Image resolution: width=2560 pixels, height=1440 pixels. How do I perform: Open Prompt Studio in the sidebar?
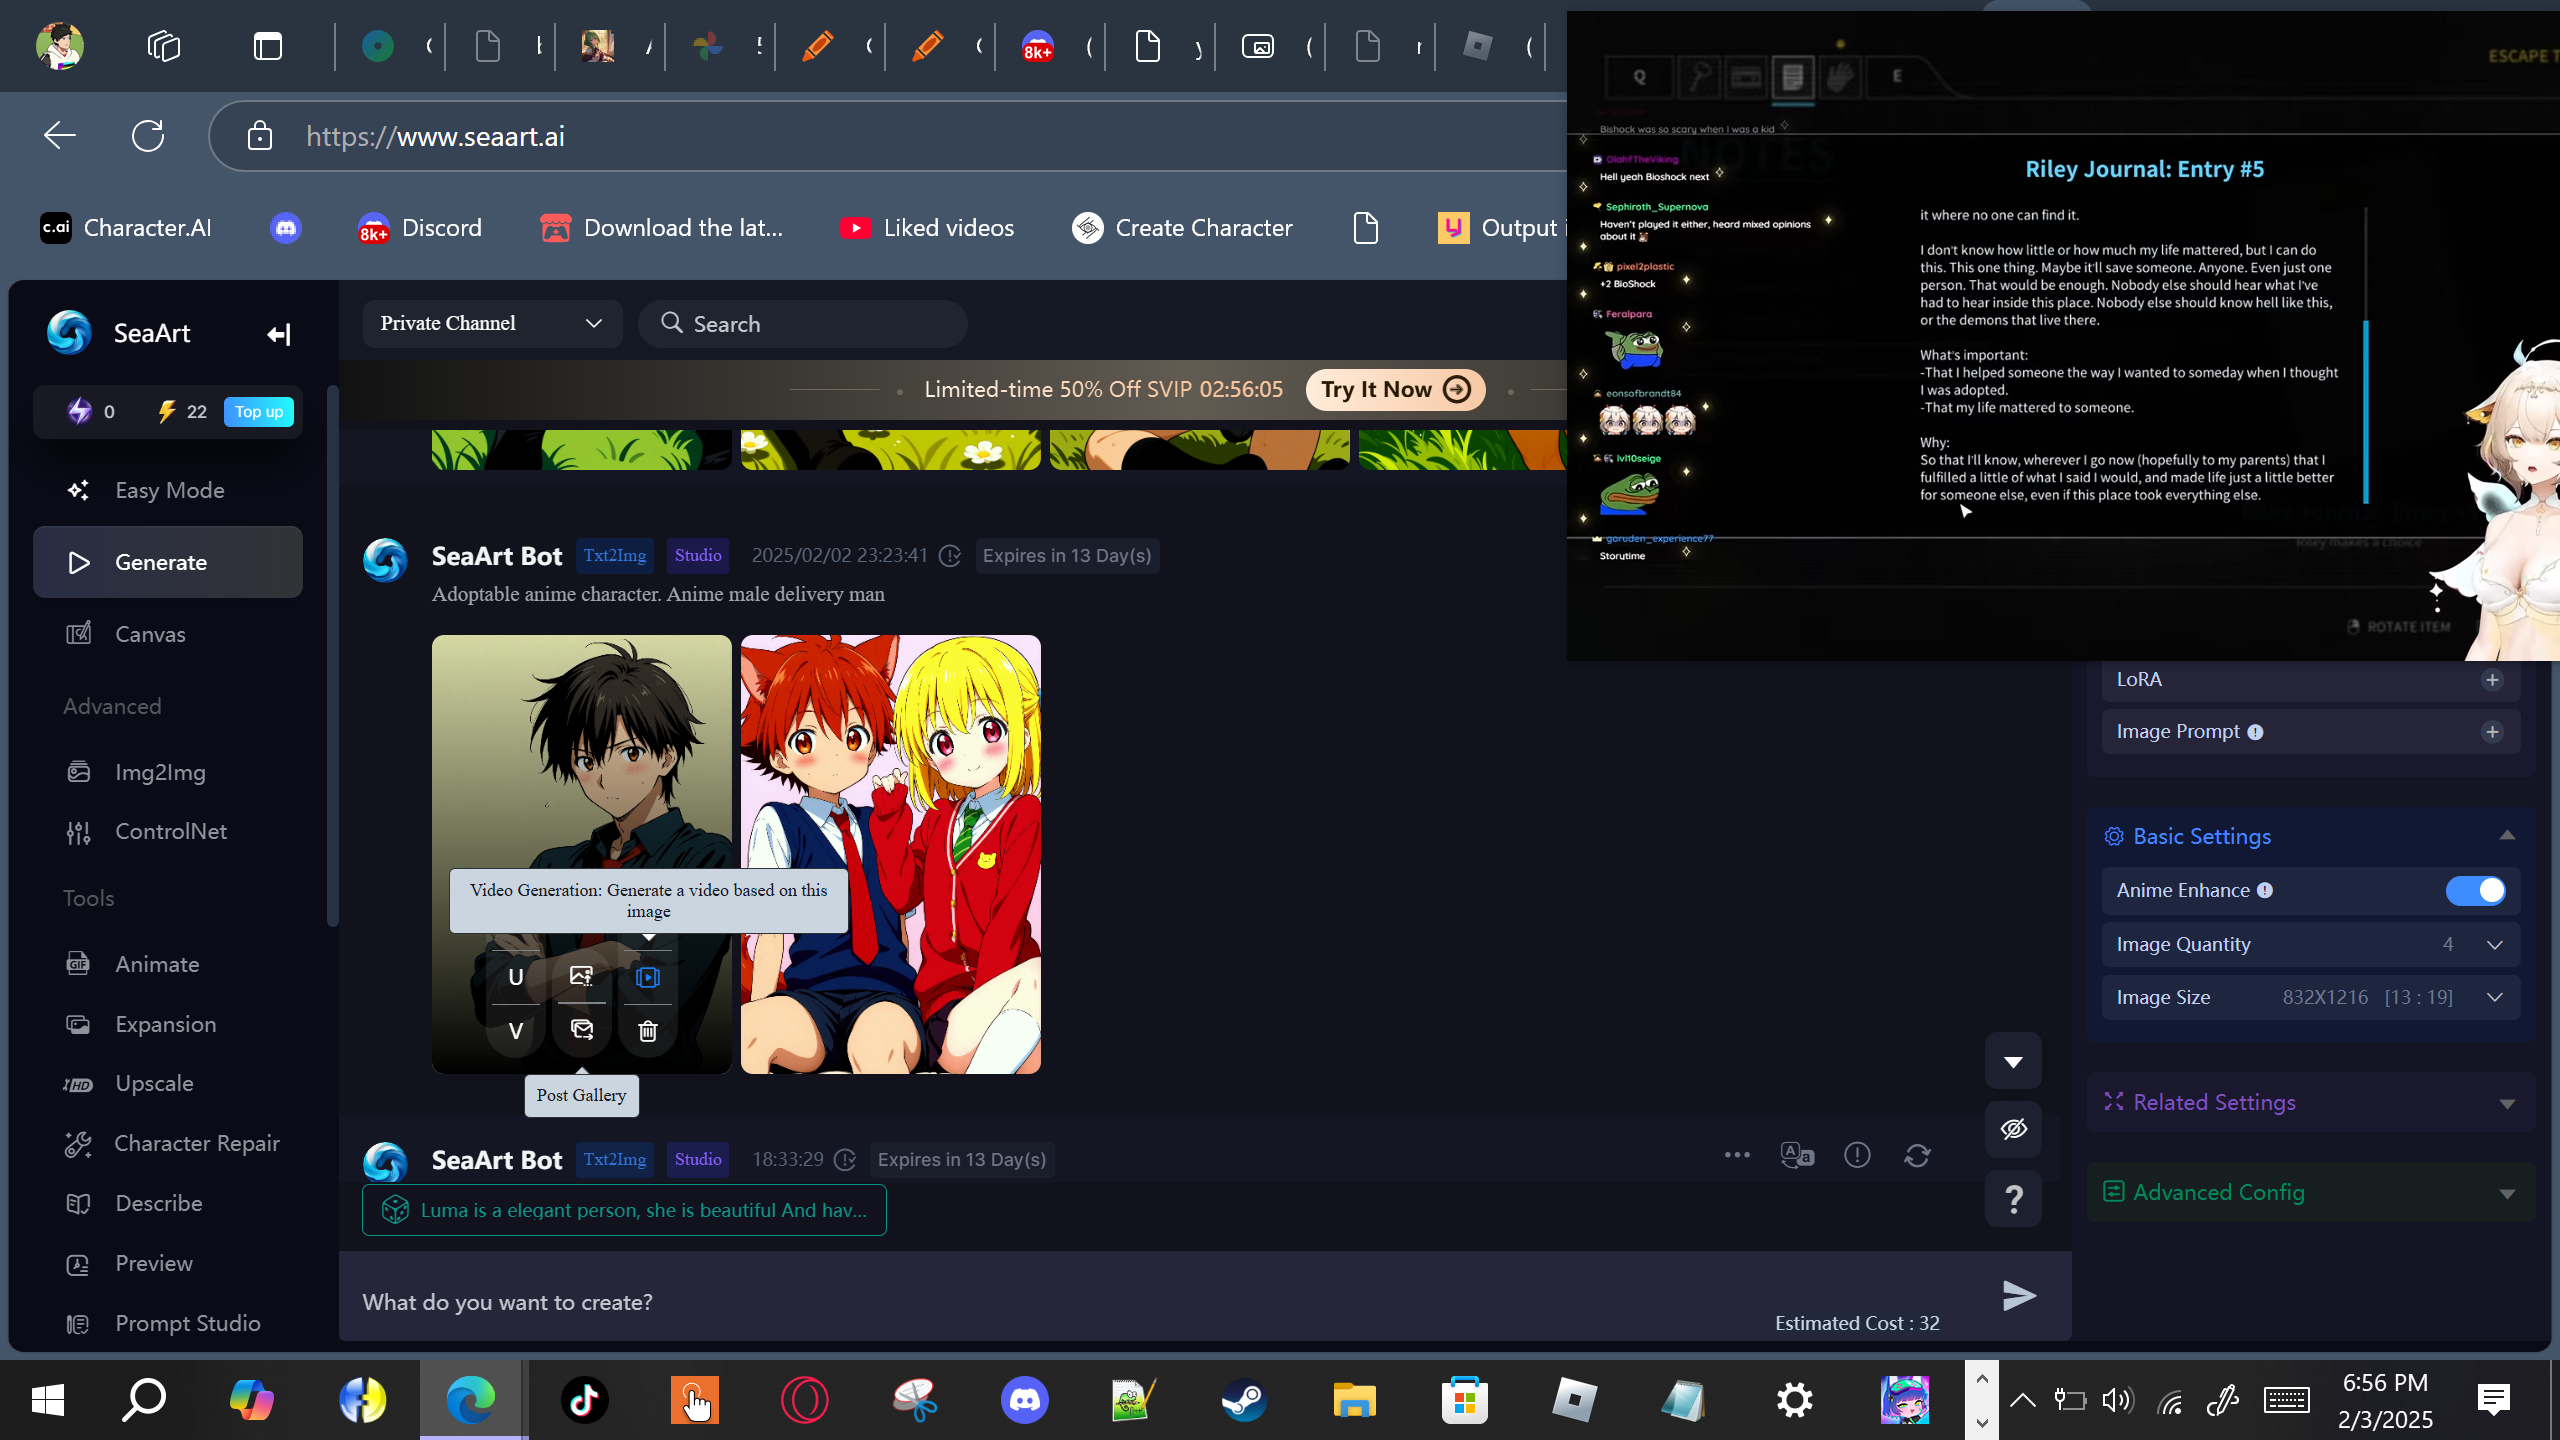(168, 1323)
